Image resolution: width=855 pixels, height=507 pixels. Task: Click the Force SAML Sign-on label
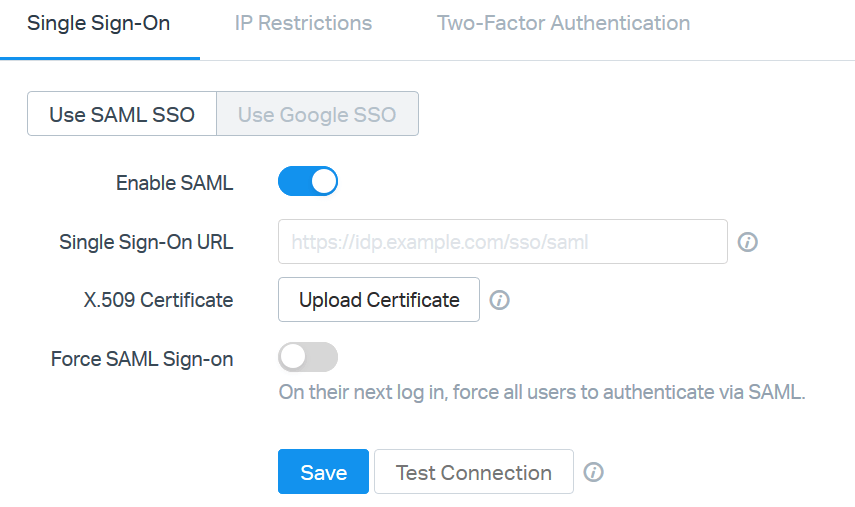click(x=142, y=359)
